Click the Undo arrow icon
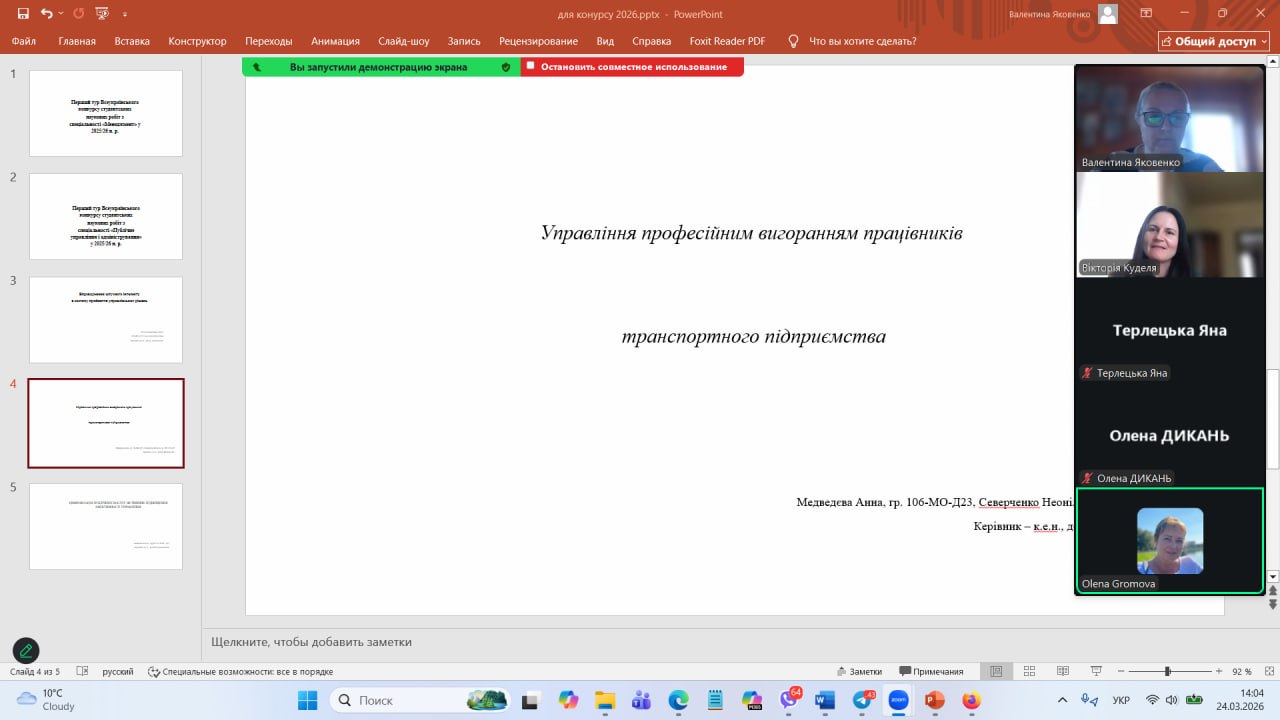The height and width of the screenshot is (720, 1280). 46,14
